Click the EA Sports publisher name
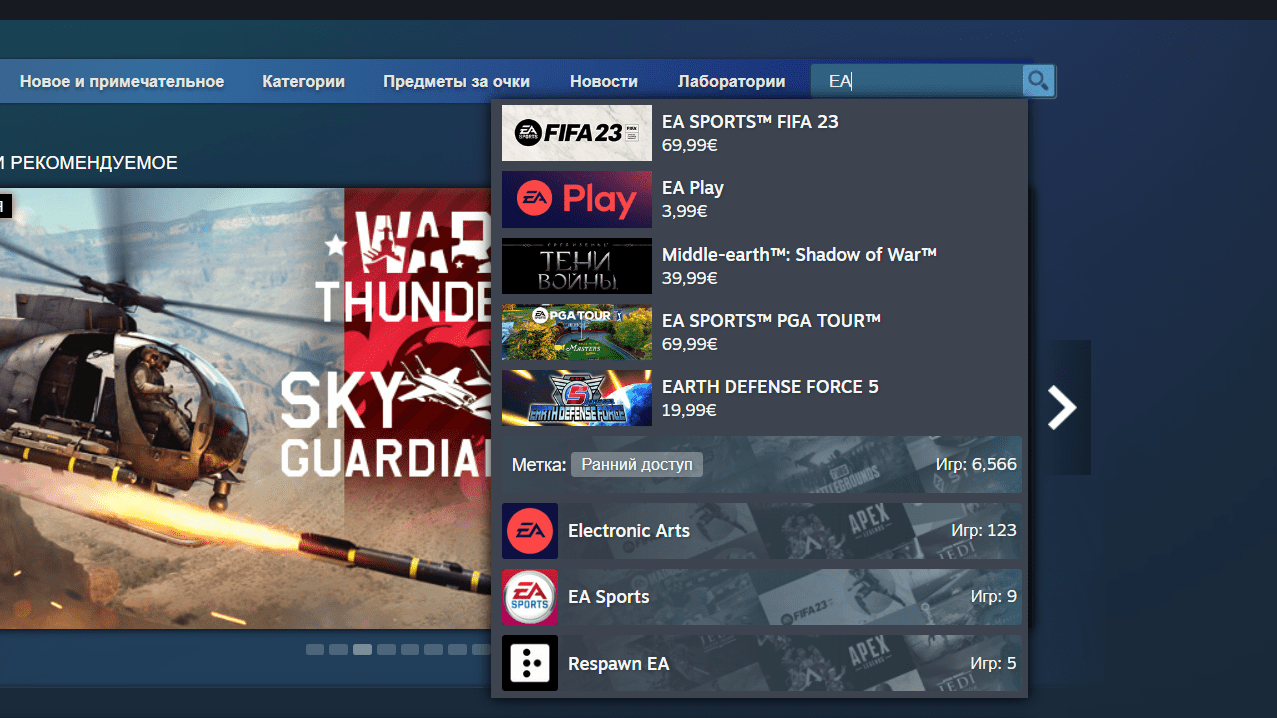Screen dimensions: 1277x718 pos(609,597)
